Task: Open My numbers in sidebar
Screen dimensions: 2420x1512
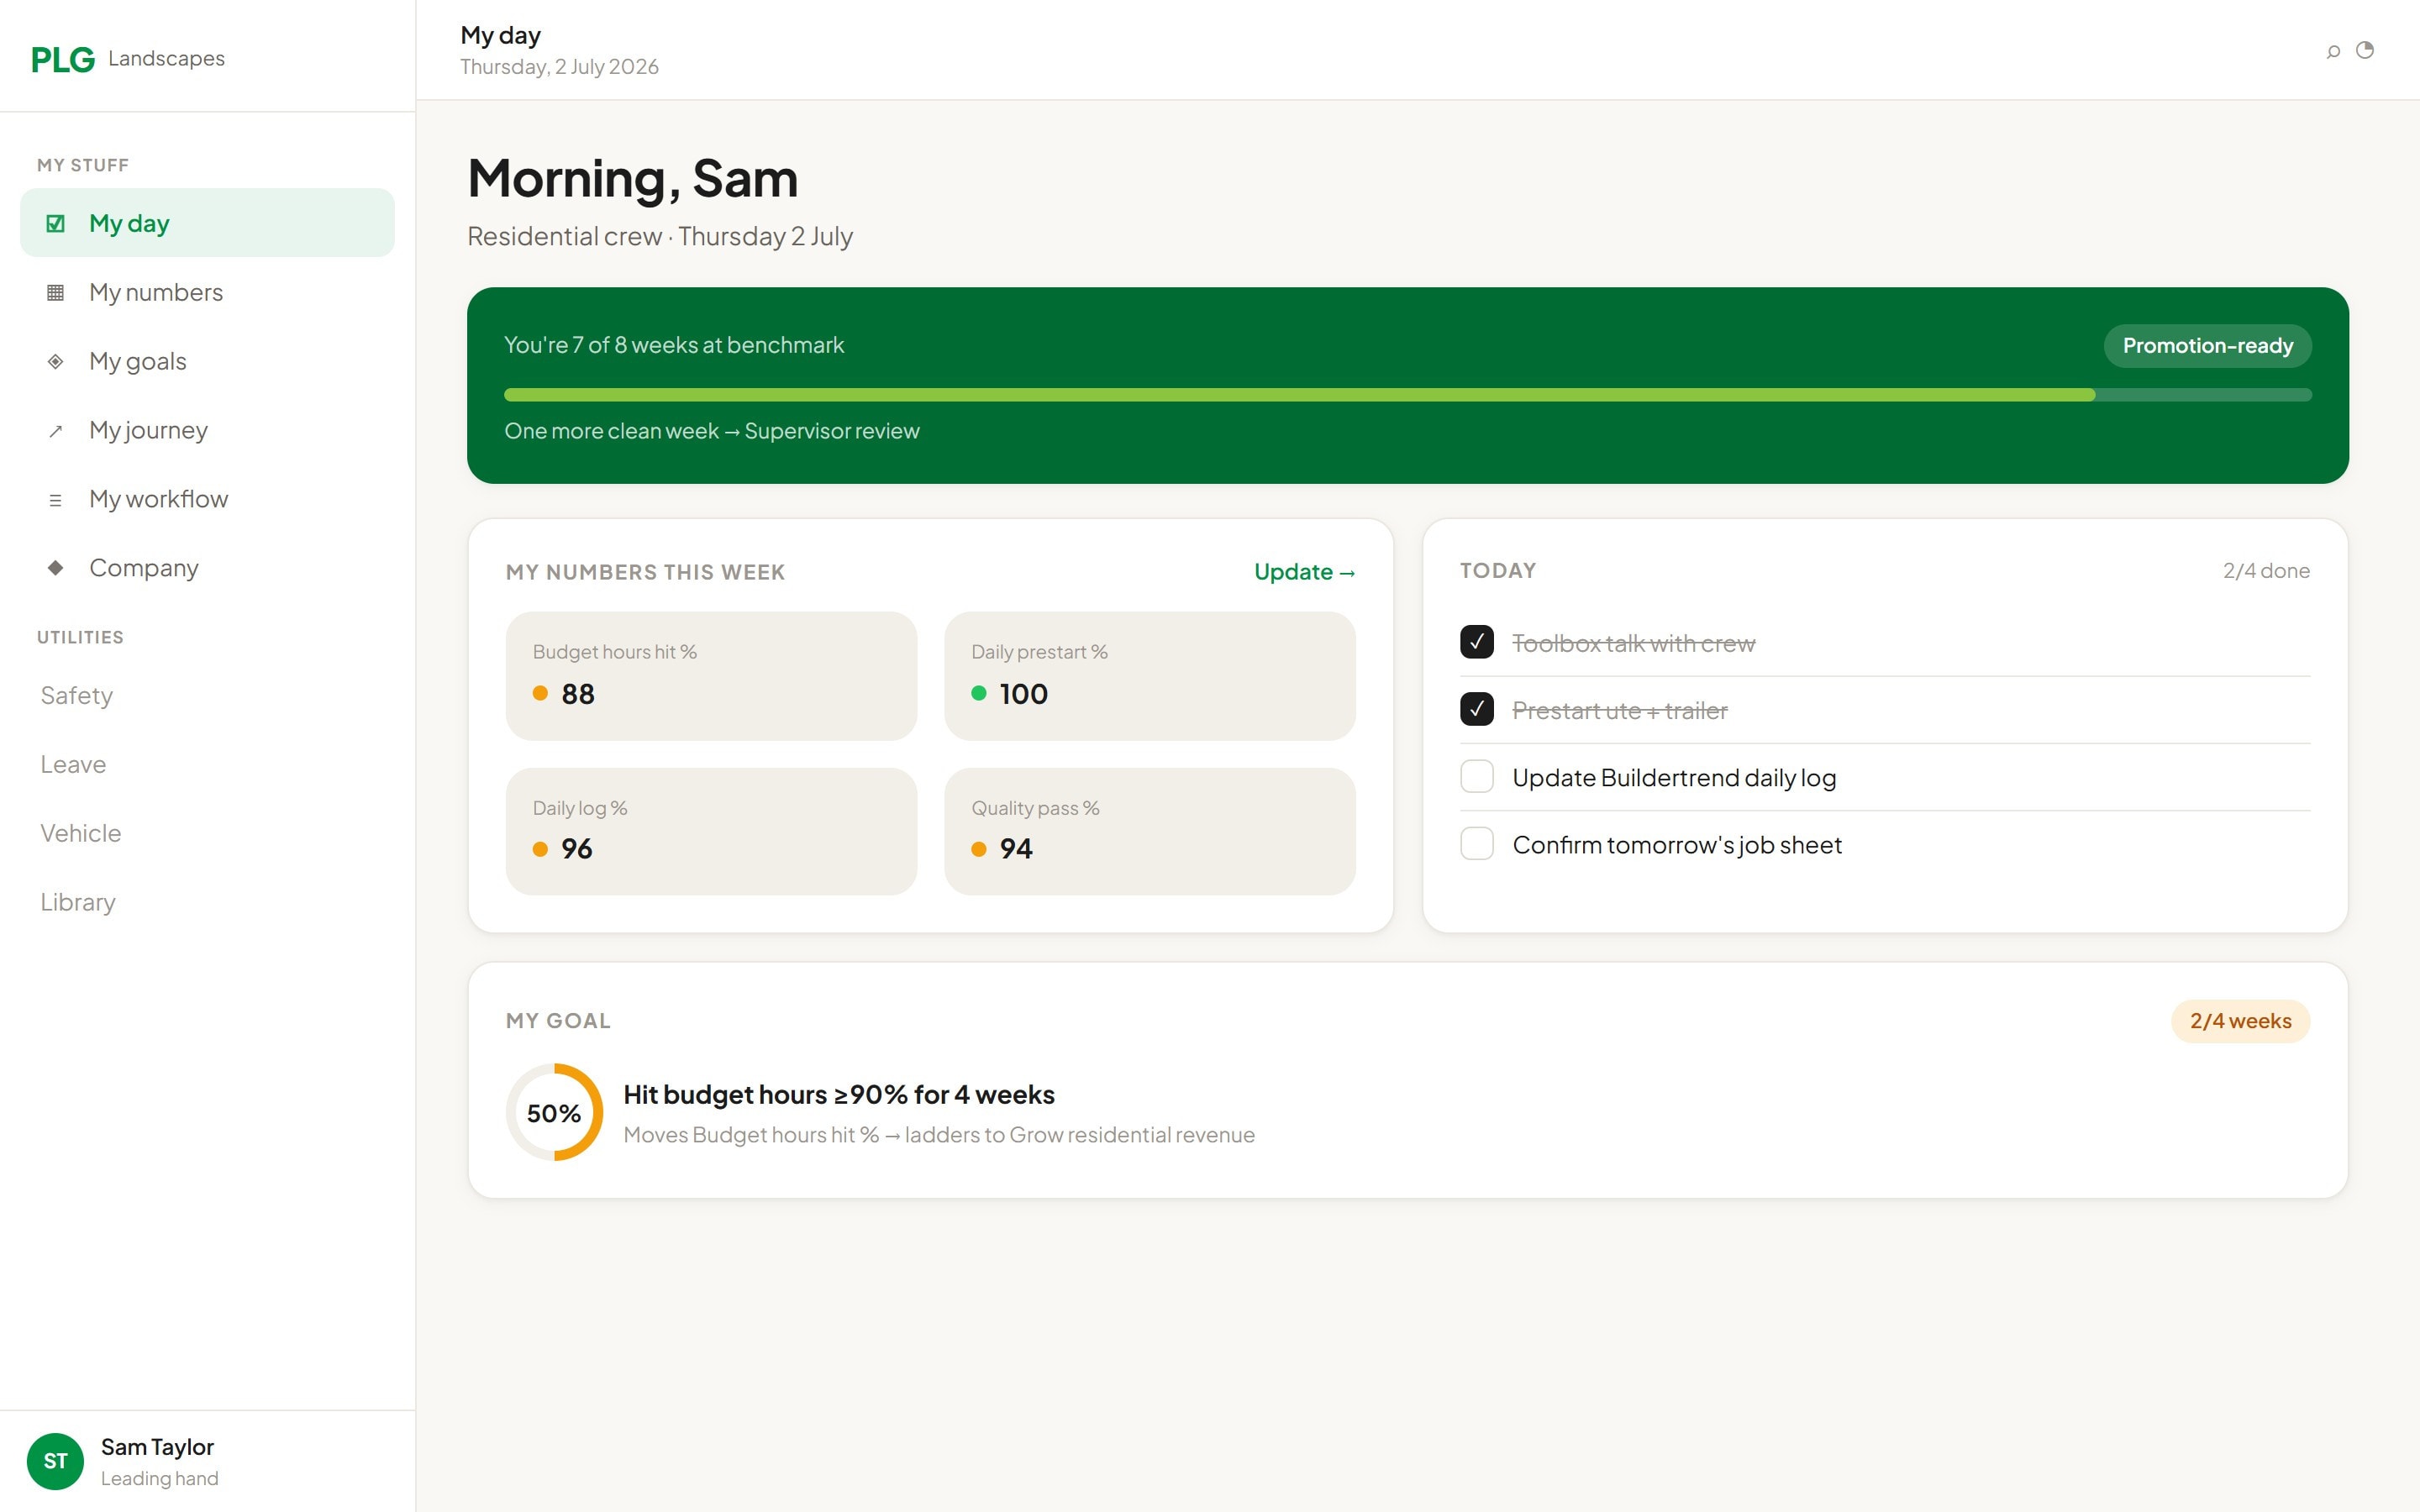Action: (207, 292)
